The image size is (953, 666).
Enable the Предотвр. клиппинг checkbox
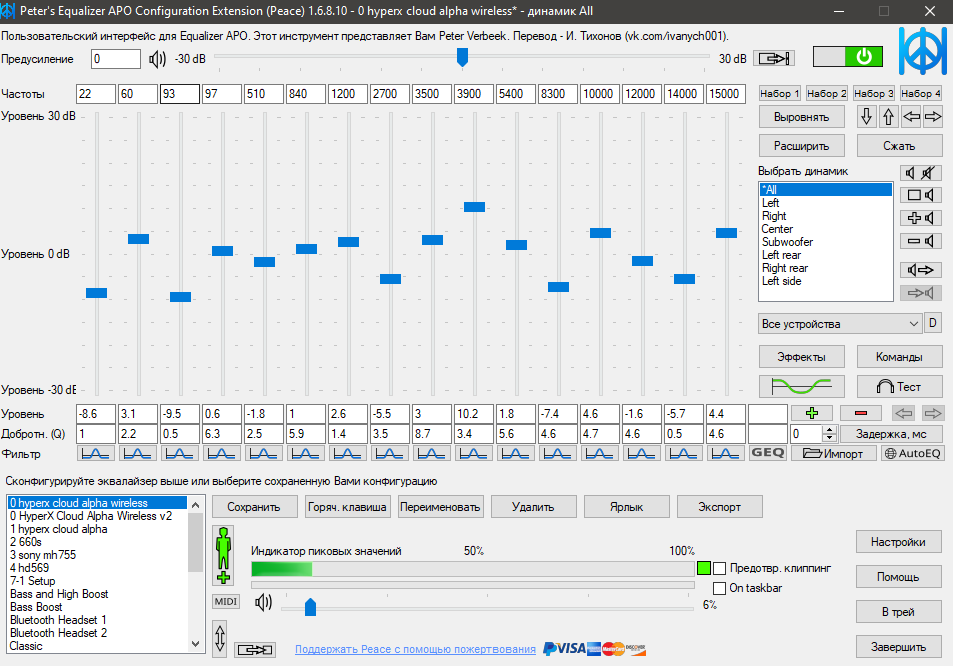720,568
